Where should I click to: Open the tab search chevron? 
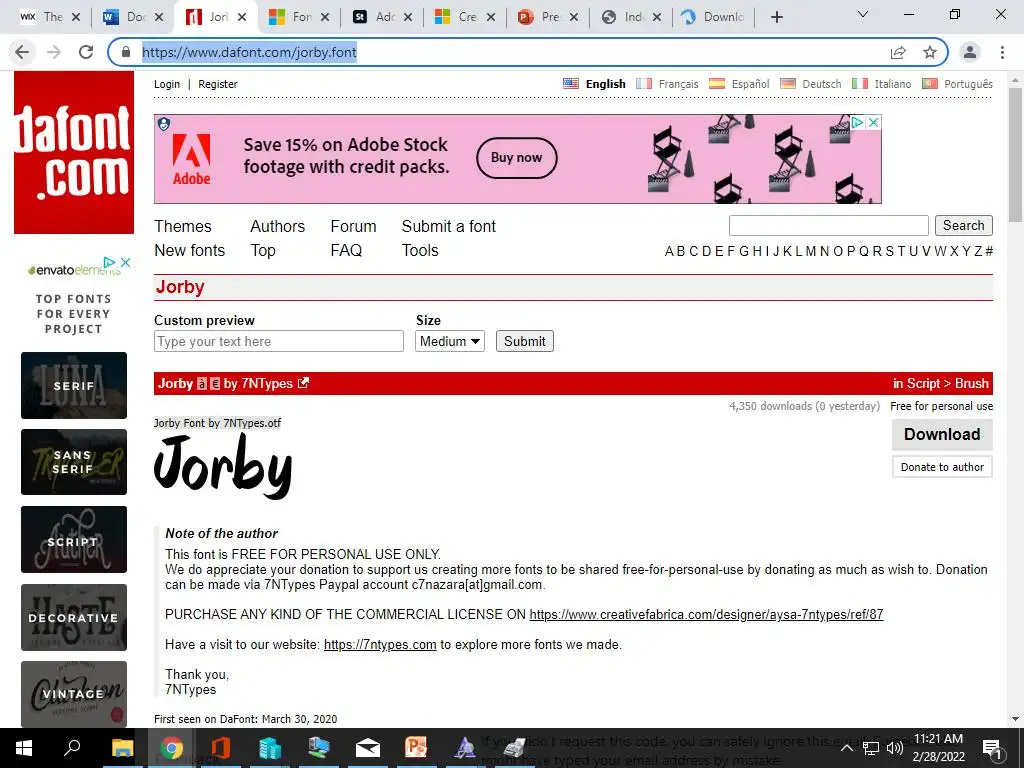863,14
